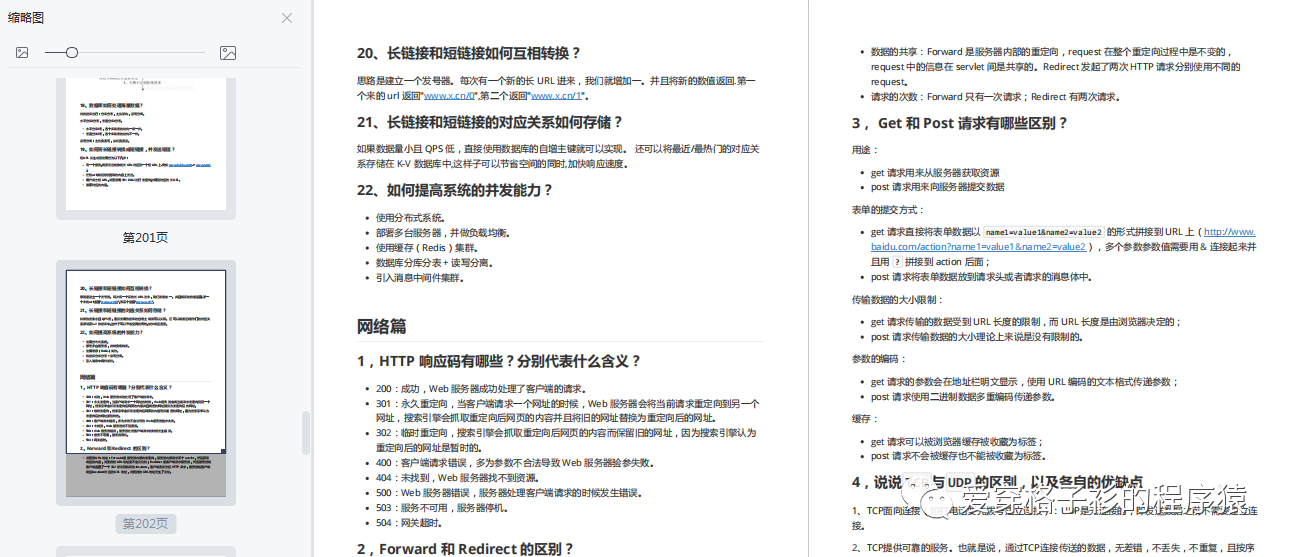Click heading 20、长链接和短链接如何互相转换？
This screenshot has width=1290, height=557.
pos(469,54)
